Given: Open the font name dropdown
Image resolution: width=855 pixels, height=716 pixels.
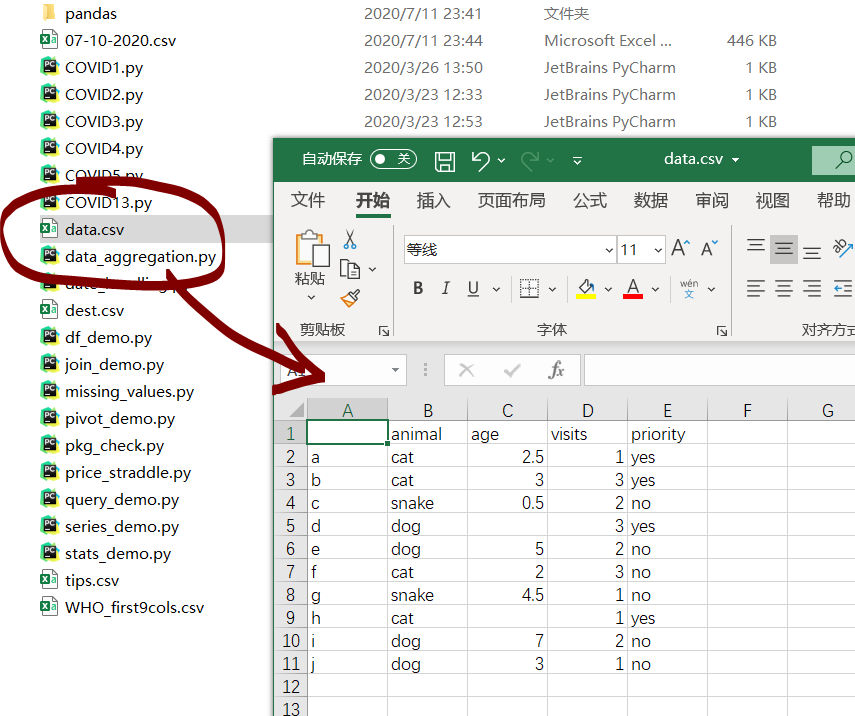Looking at the screenshot, I should pyautogui.click(x=609, y=250).
